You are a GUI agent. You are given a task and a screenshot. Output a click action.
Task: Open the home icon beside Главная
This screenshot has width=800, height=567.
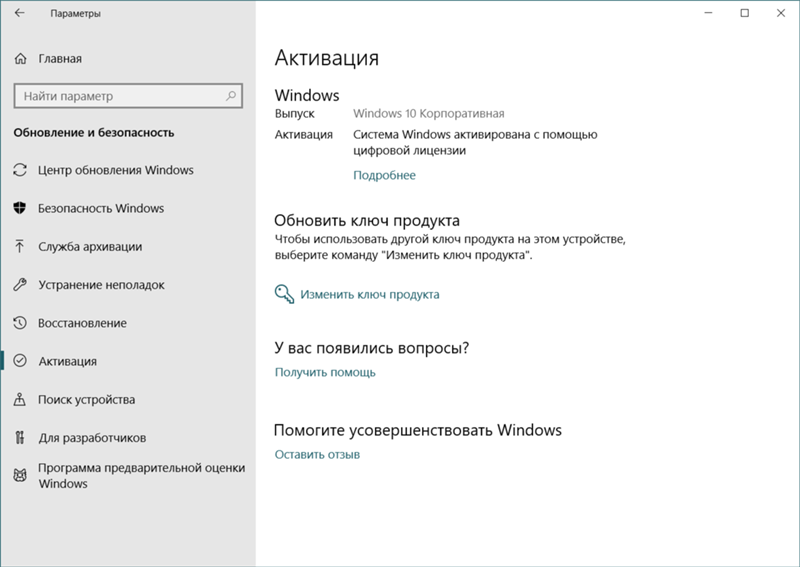pos(20,59)
